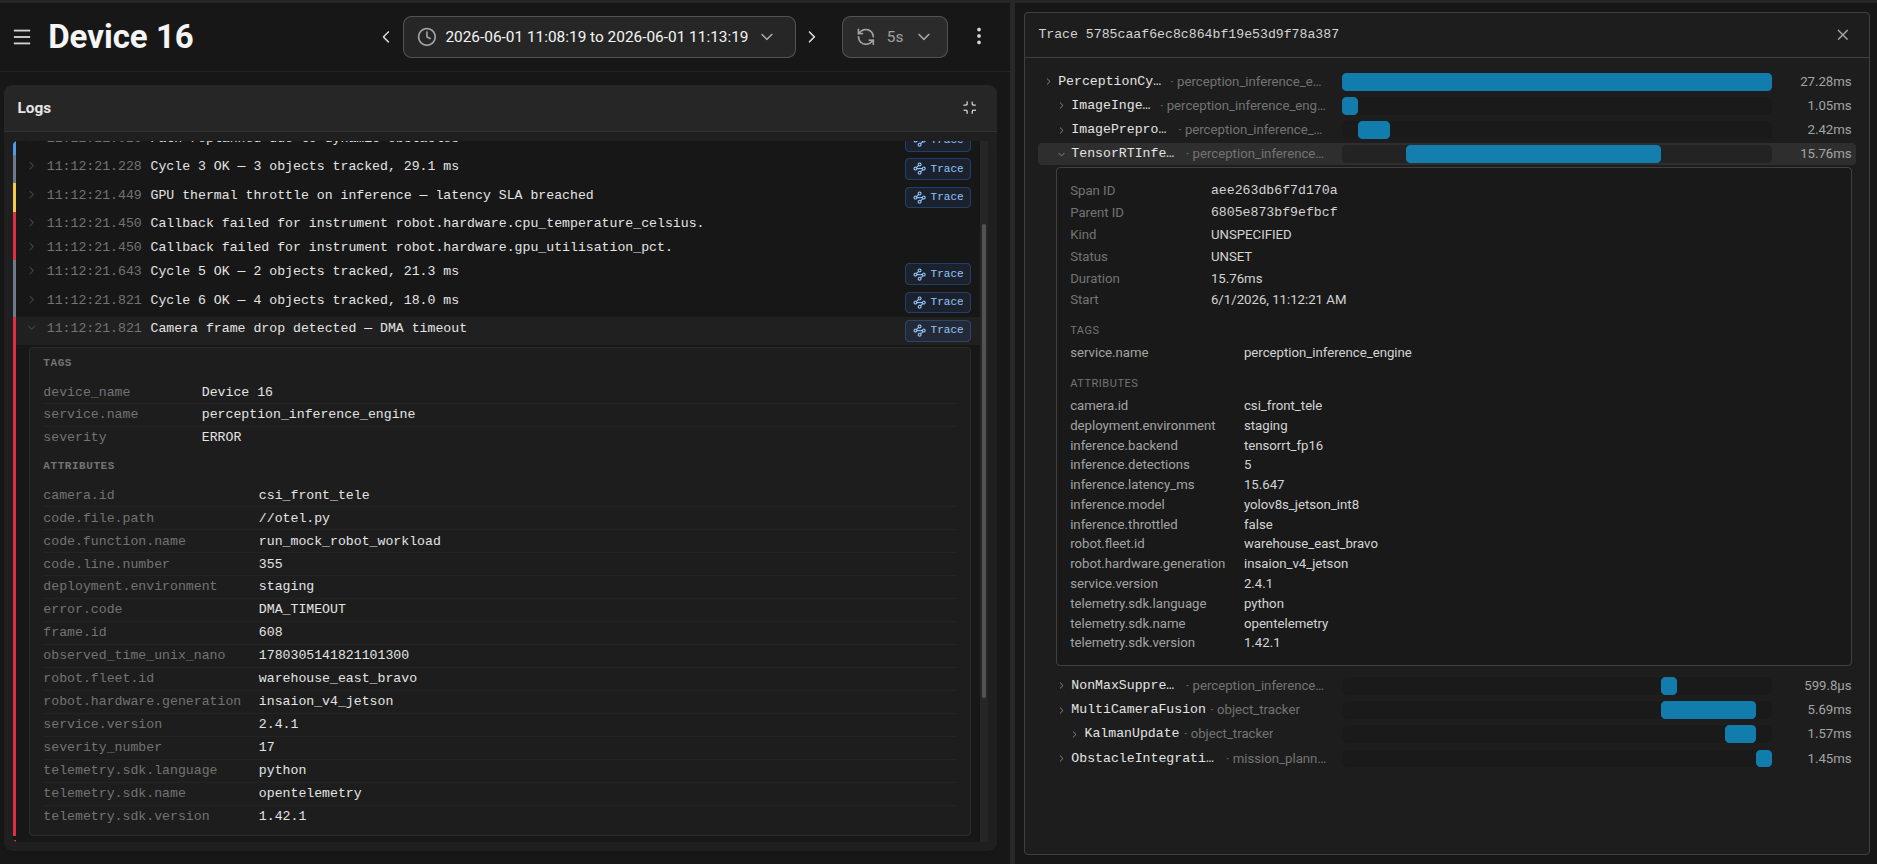
Task: Click the Device 16 page title
Action: click(121, 37)
